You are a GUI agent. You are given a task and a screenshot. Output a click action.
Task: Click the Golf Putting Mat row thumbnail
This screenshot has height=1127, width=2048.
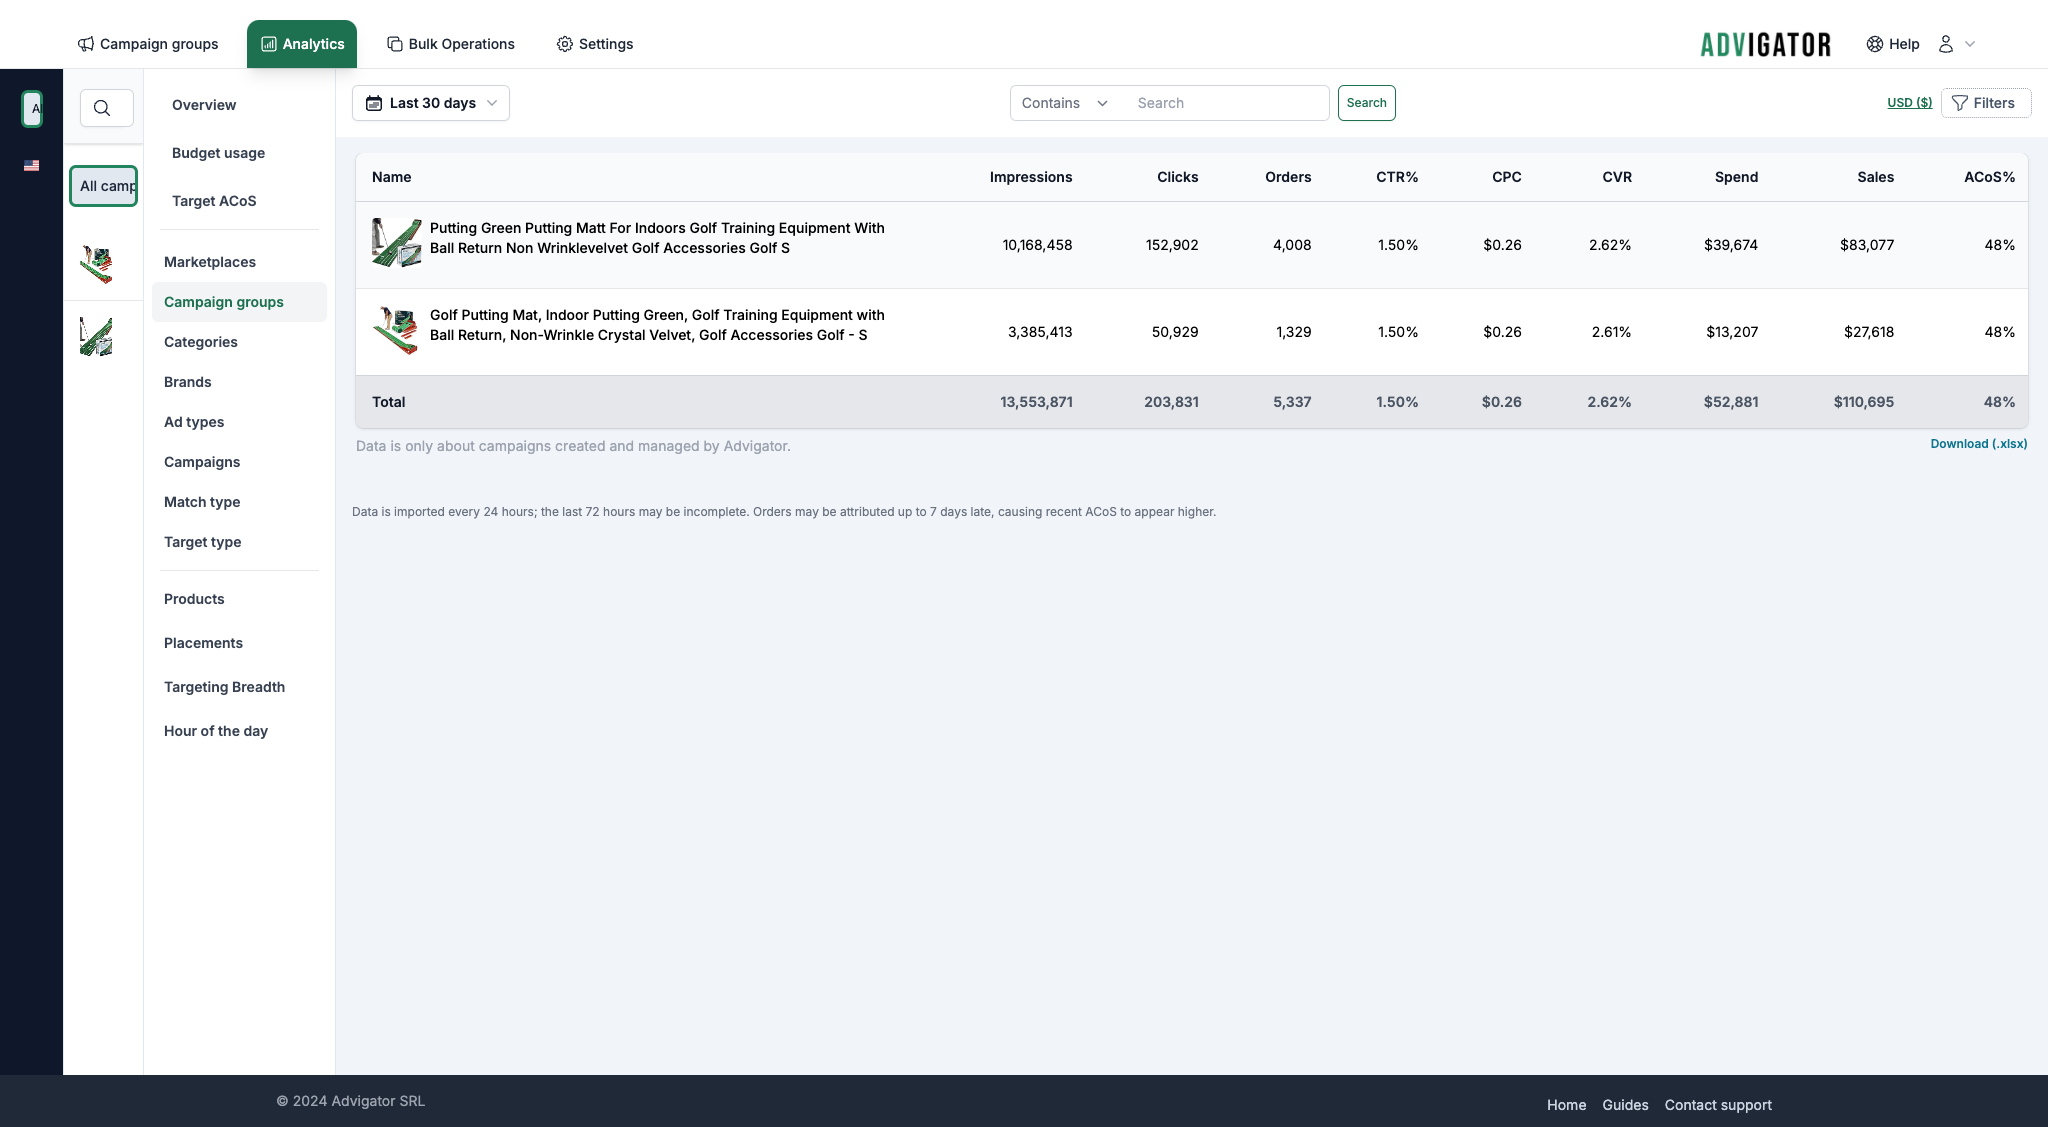[x=396, y=330]
